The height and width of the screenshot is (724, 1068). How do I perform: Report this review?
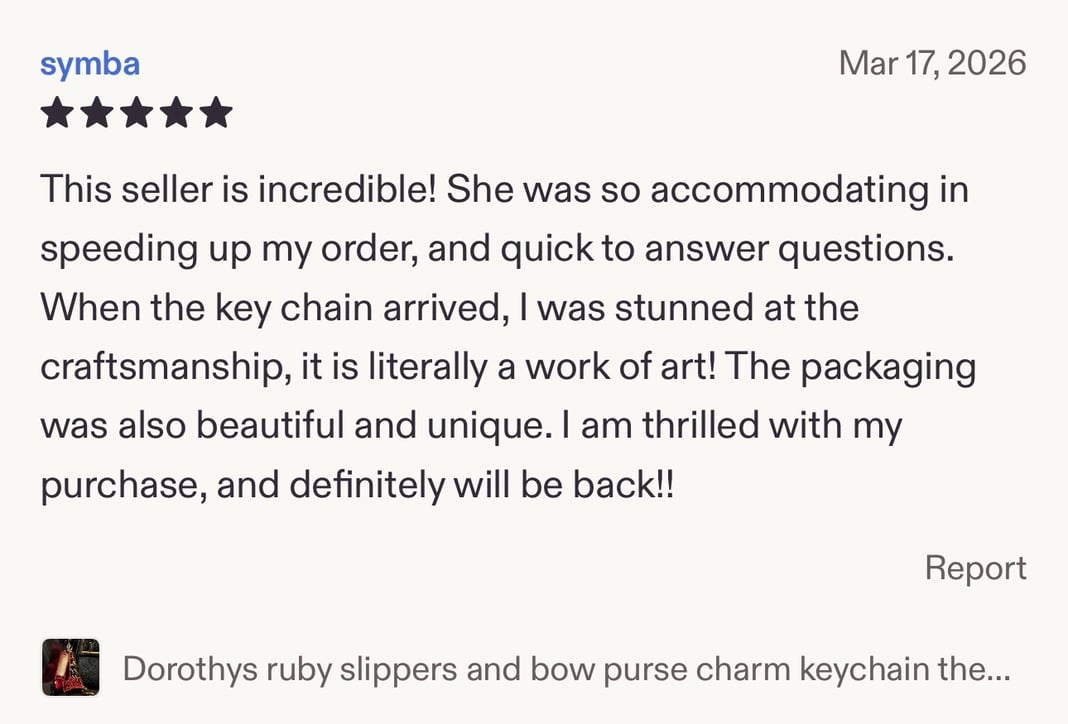(x=975, y=568)
